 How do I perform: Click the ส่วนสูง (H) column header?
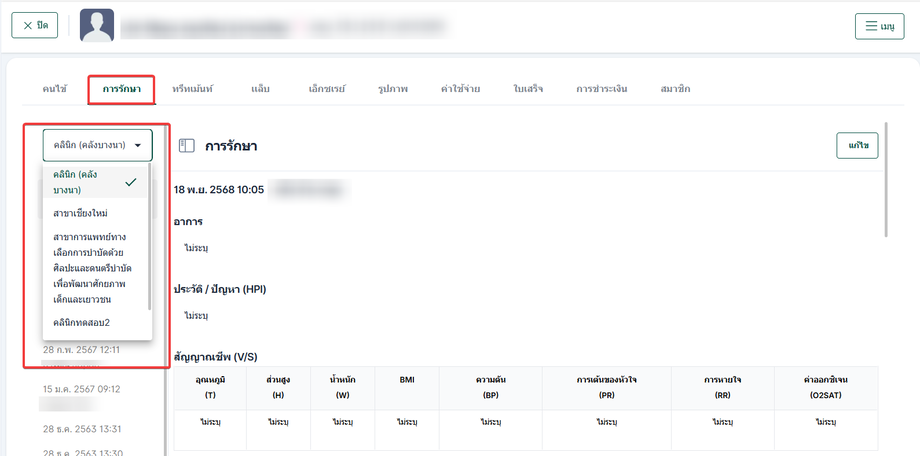(x=278, y=388)
